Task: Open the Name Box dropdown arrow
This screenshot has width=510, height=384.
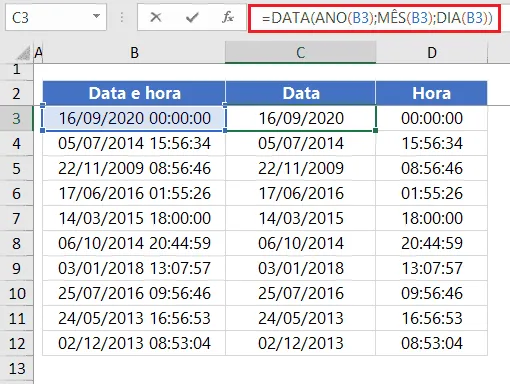Action: (x=96, y=16)
